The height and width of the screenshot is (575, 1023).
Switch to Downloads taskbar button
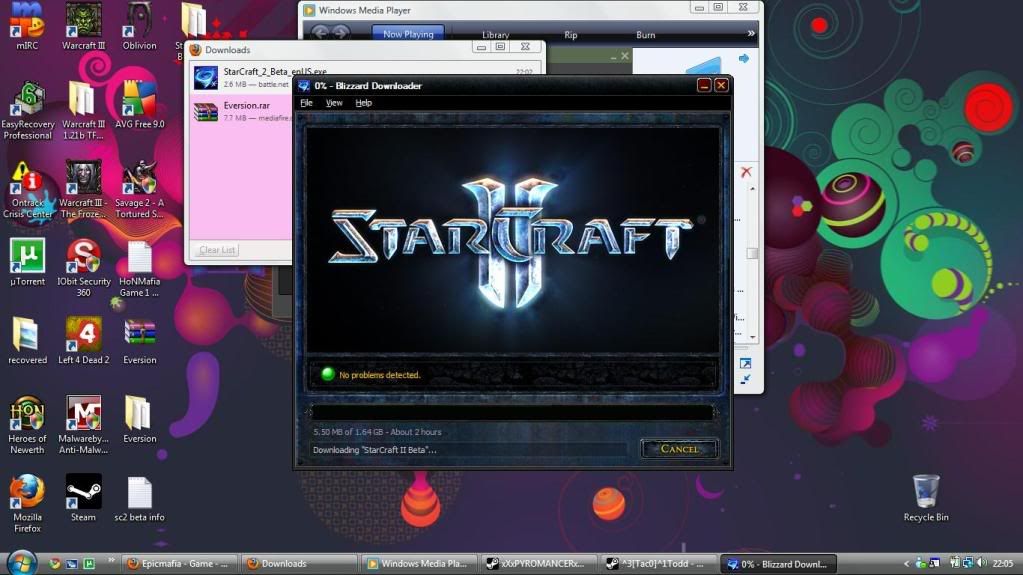point(299,563)
